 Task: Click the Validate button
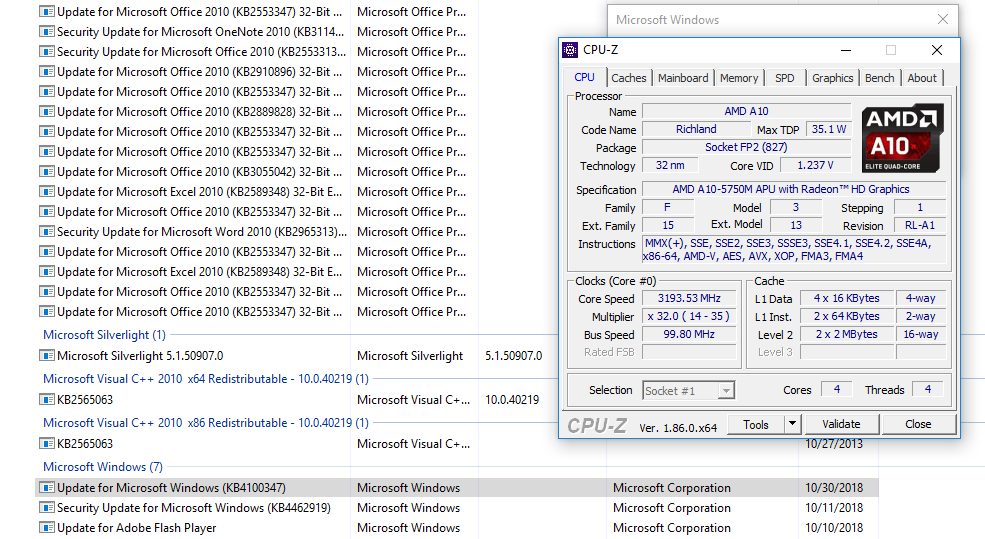point(841,425)
